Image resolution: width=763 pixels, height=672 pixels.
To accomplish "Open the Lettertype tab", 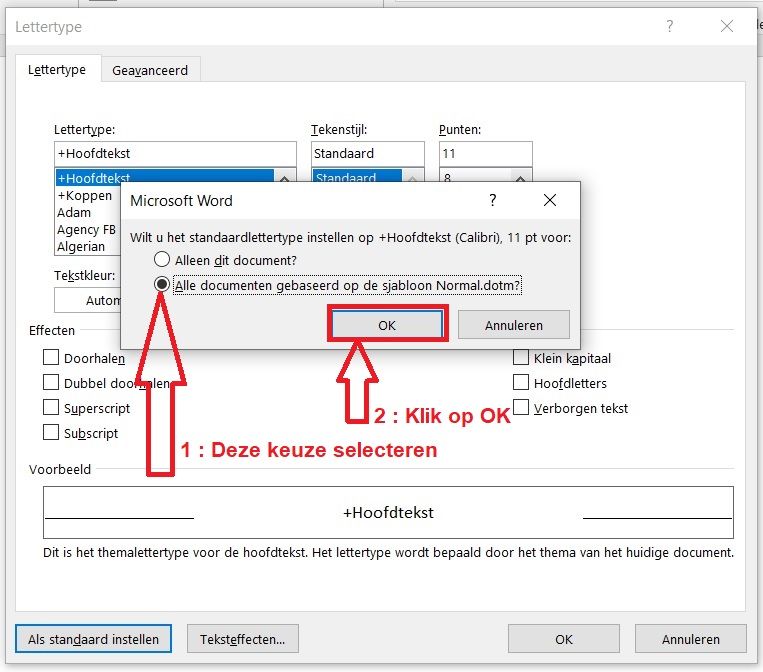I will (57, 70).
